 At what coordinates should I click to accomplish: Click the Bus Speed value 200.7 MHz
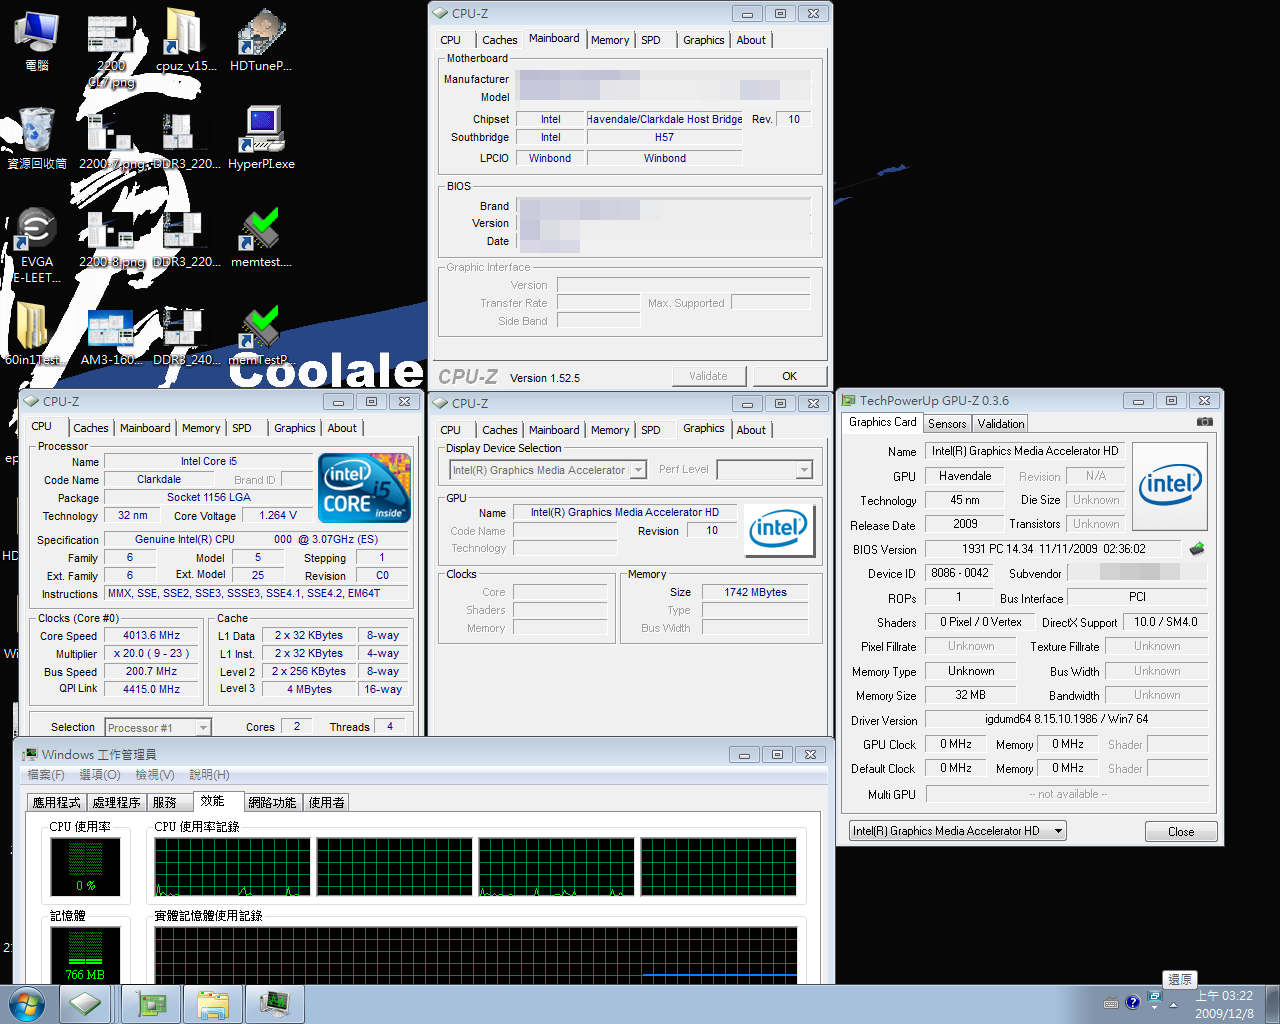click(152, 671)
